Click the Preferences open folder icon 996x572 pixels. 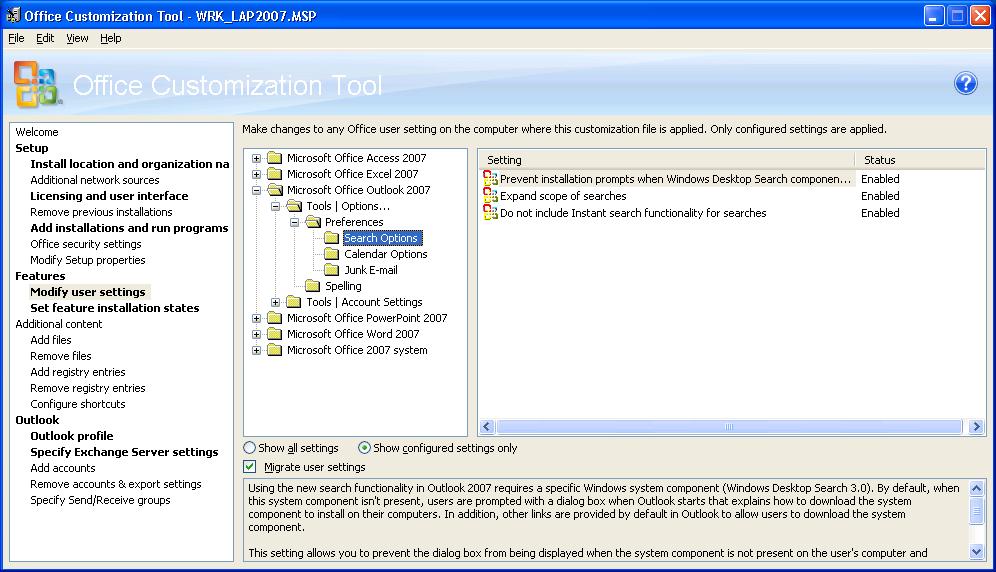click(x=313, y=222)
